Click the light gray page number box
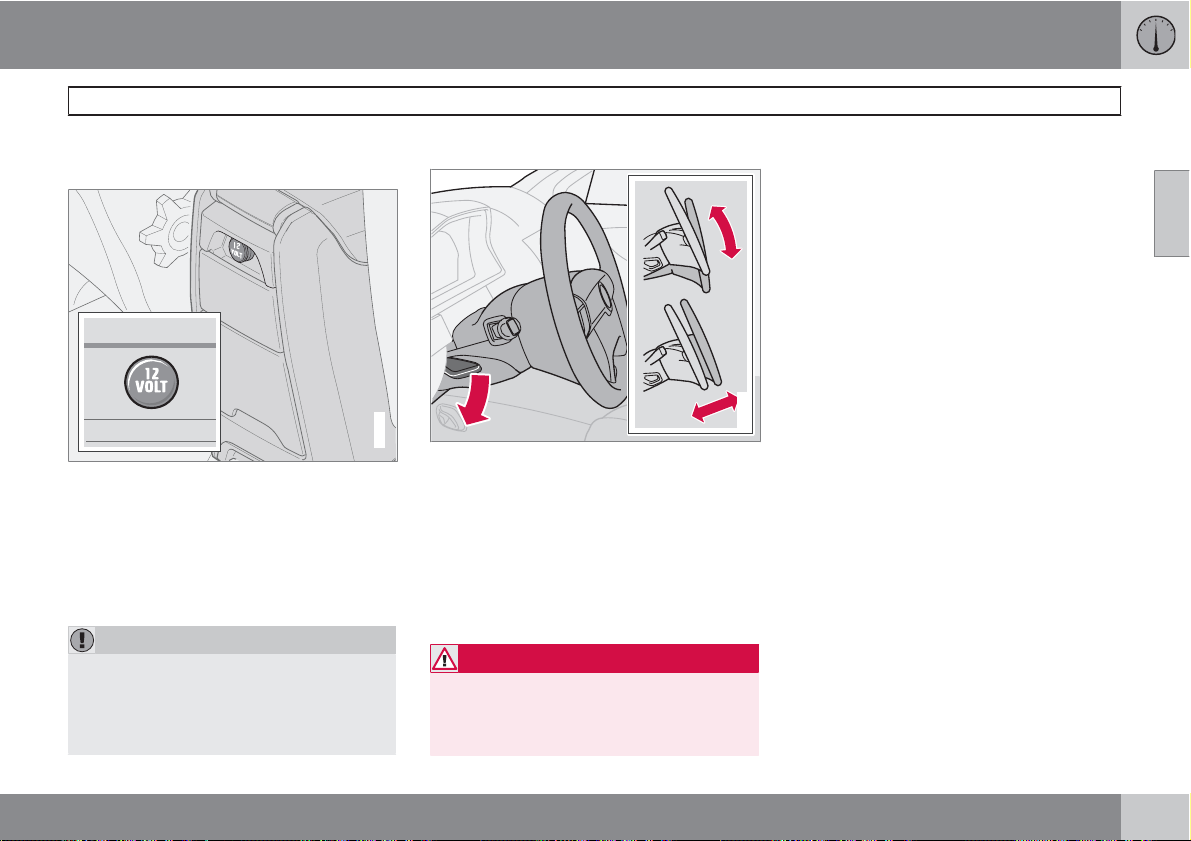The width and height of the screenshot is (1191, 841). click(1155, 817)
